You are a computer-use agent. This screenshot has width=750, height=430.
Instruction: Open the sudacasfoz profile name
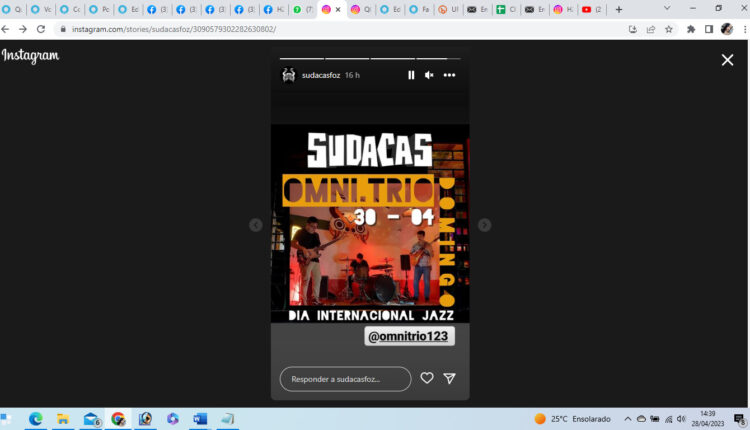[x=320, y=75]
